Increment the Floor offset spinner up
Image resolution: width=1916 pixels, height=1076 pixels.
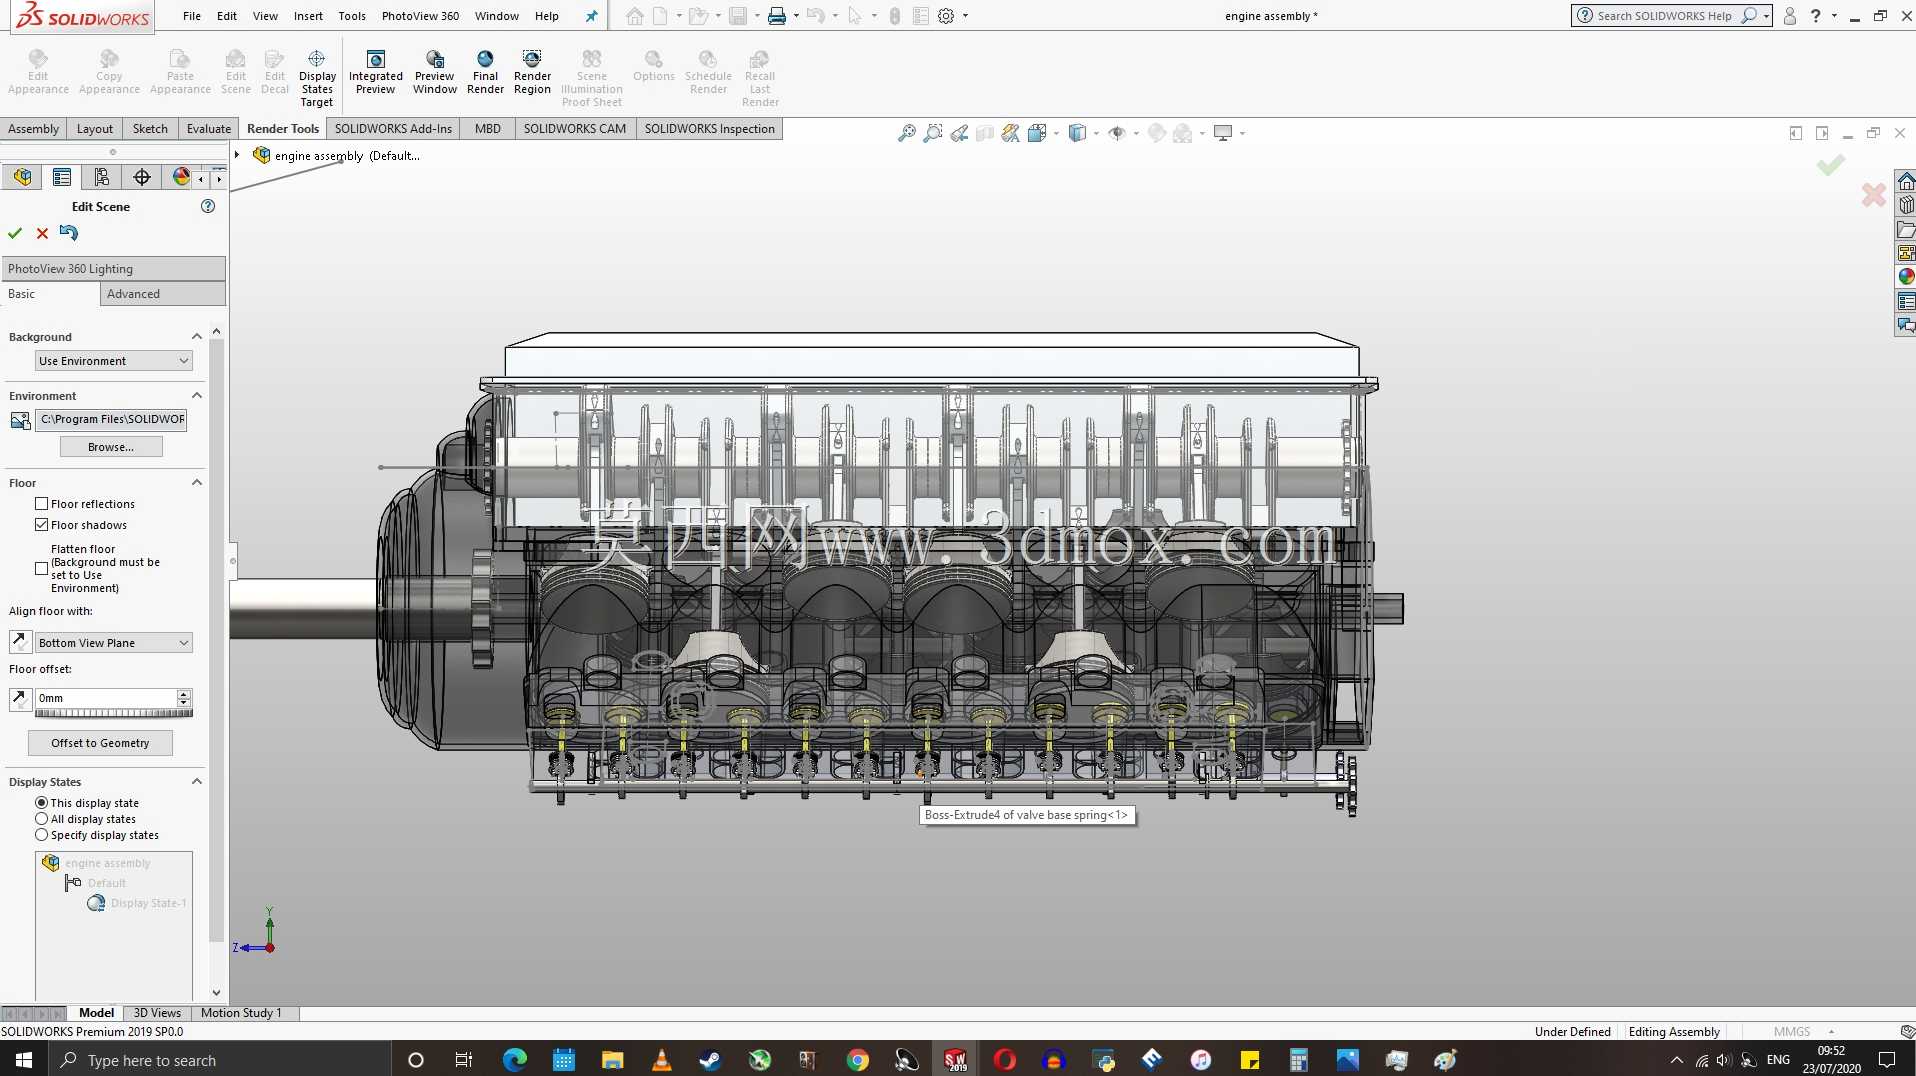(184, 694)
